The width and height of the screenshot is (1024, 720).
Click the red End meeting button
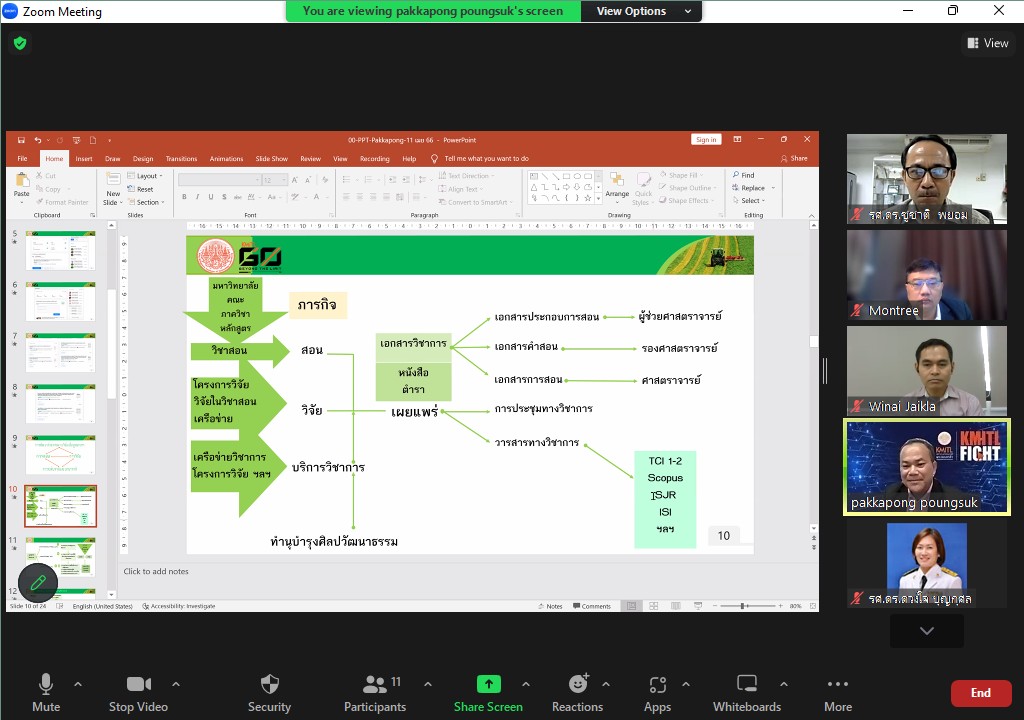981,693
